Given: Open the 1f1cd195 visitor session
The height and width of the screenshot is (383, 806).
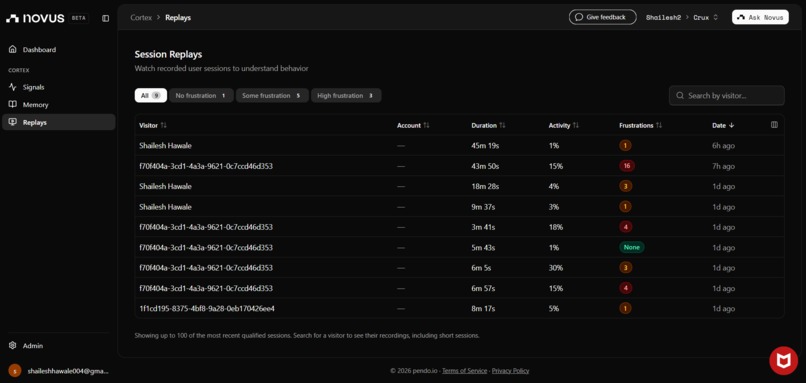Looking at the screenshot, I should [x=460, y=308].
